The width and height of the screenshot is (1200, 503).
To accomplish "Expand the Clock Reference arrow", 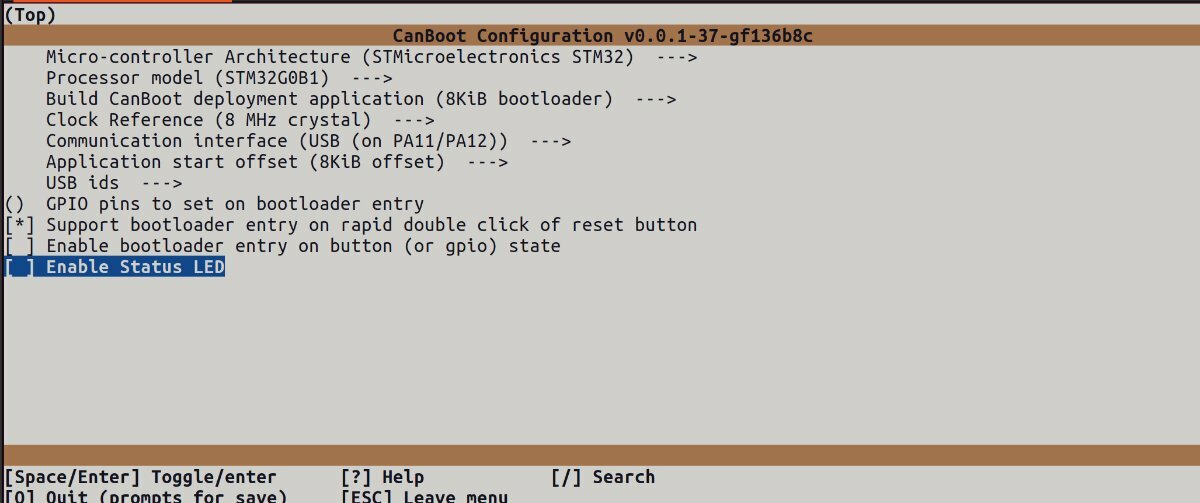I will pos(414,120).
